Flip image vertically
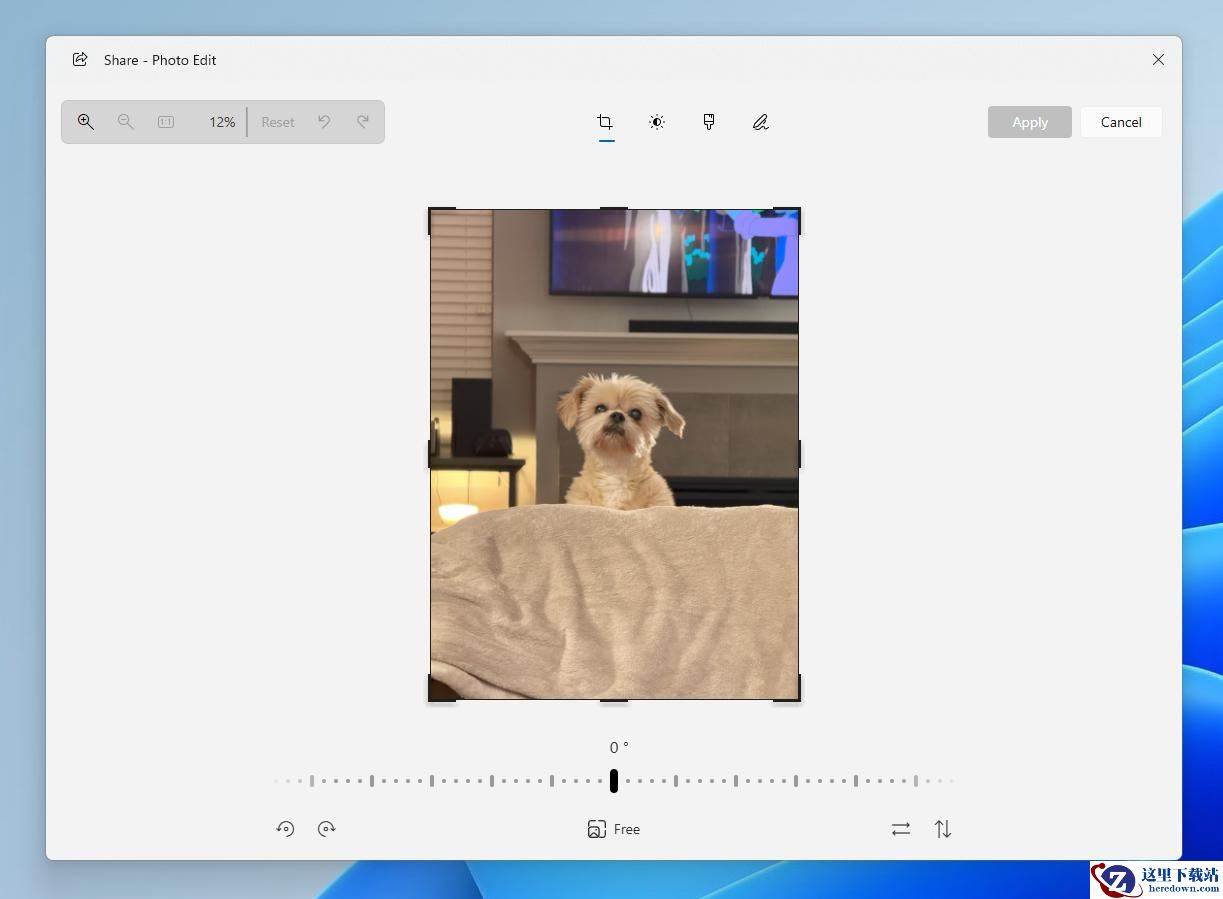This screenshot has width=1223, height=899. click(943, 829)
